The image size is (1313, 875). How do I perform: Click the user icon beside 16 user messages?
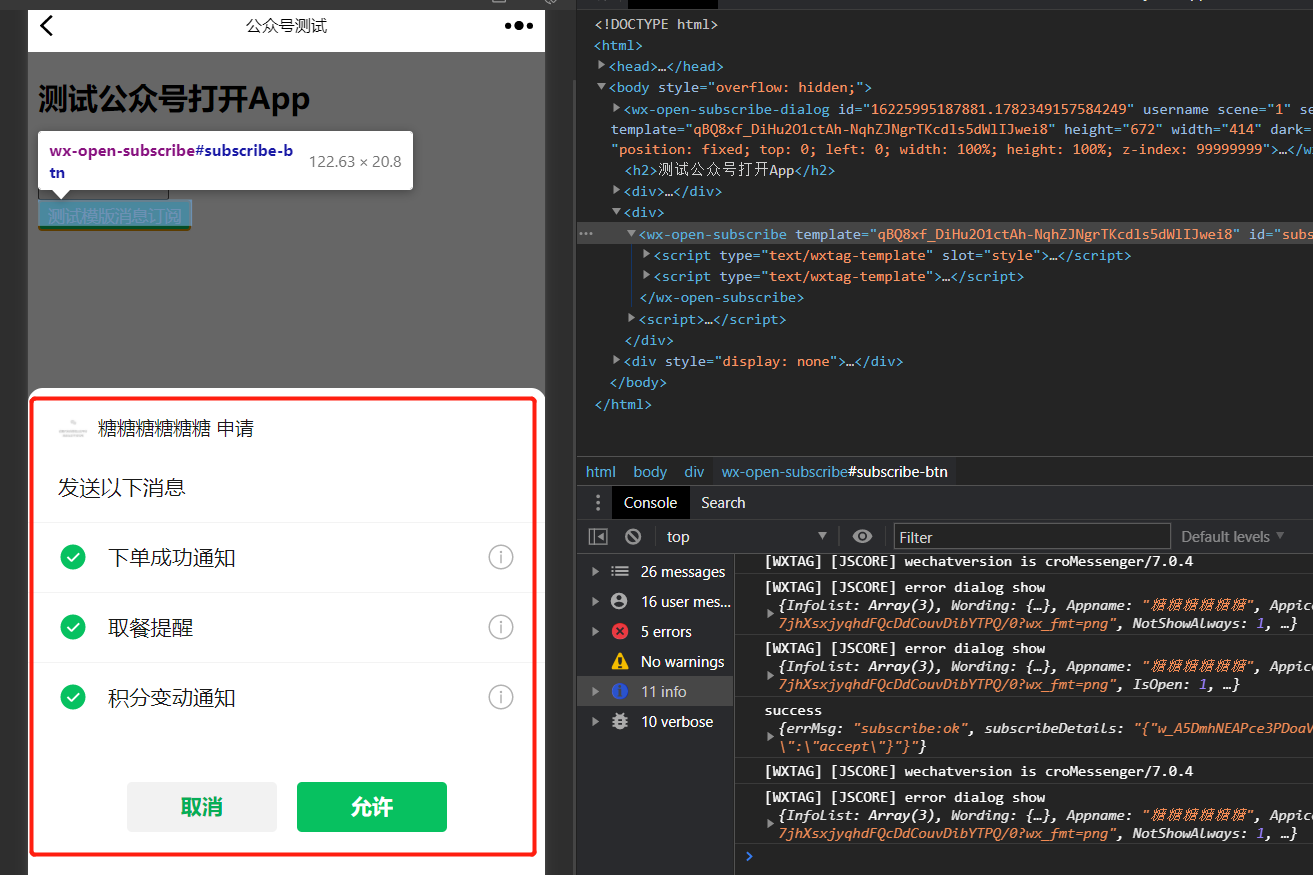point(620,601)
